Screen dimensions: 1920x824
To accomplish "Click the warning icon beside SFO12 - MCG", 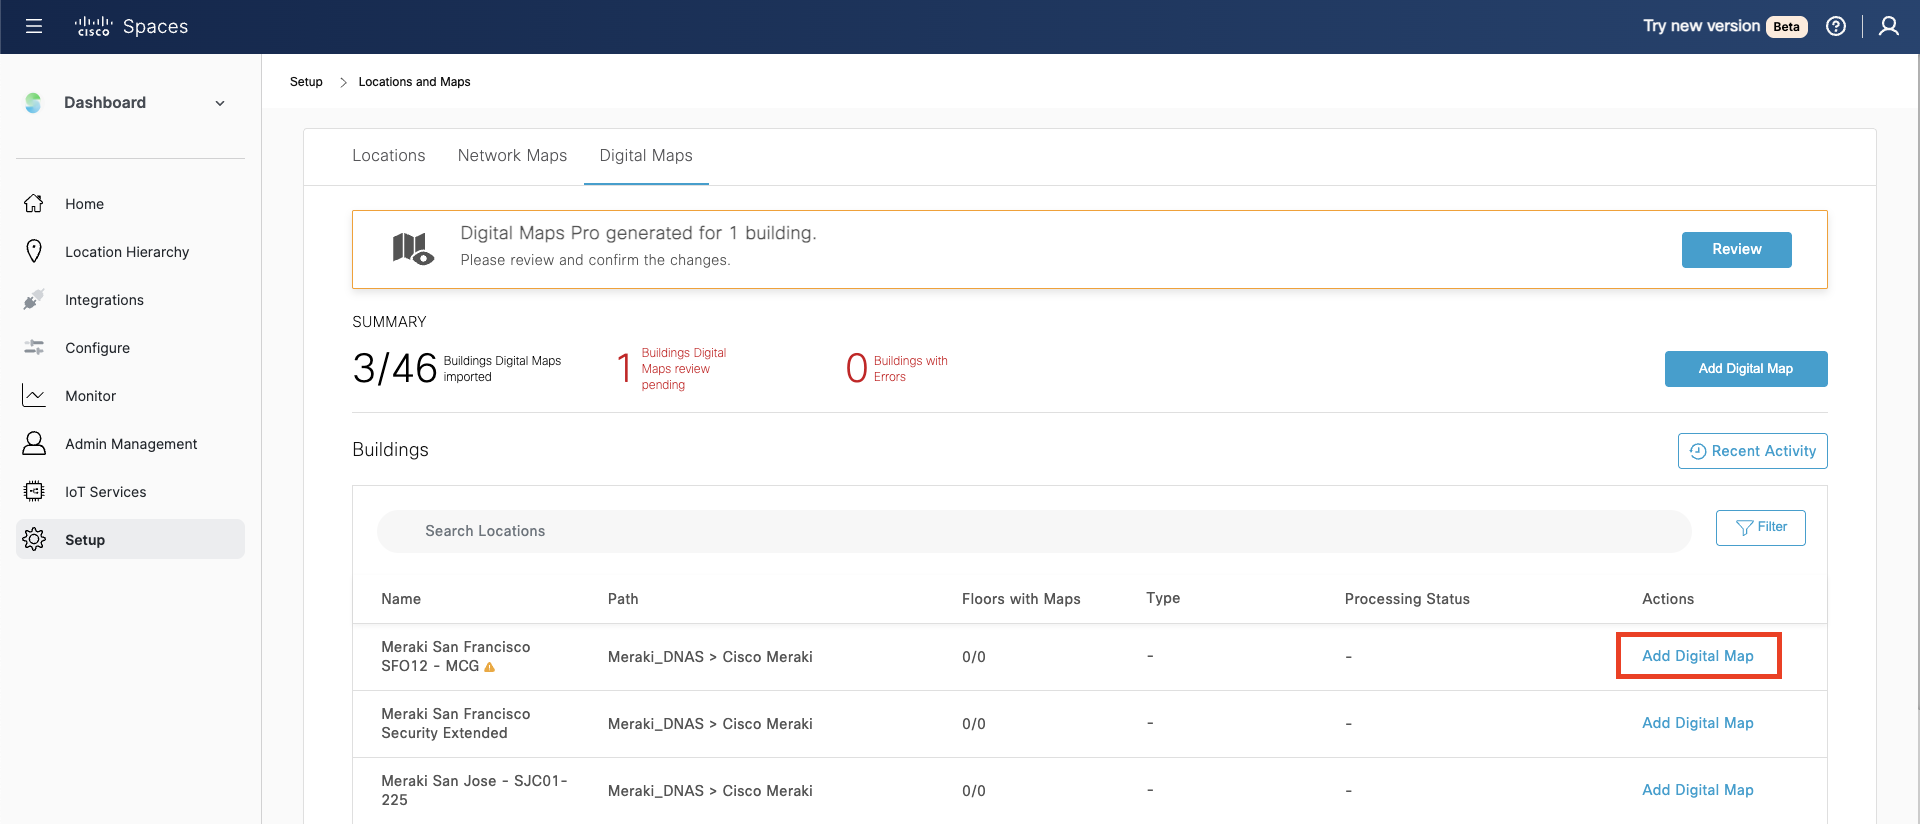I will click(x=490, y=667).
